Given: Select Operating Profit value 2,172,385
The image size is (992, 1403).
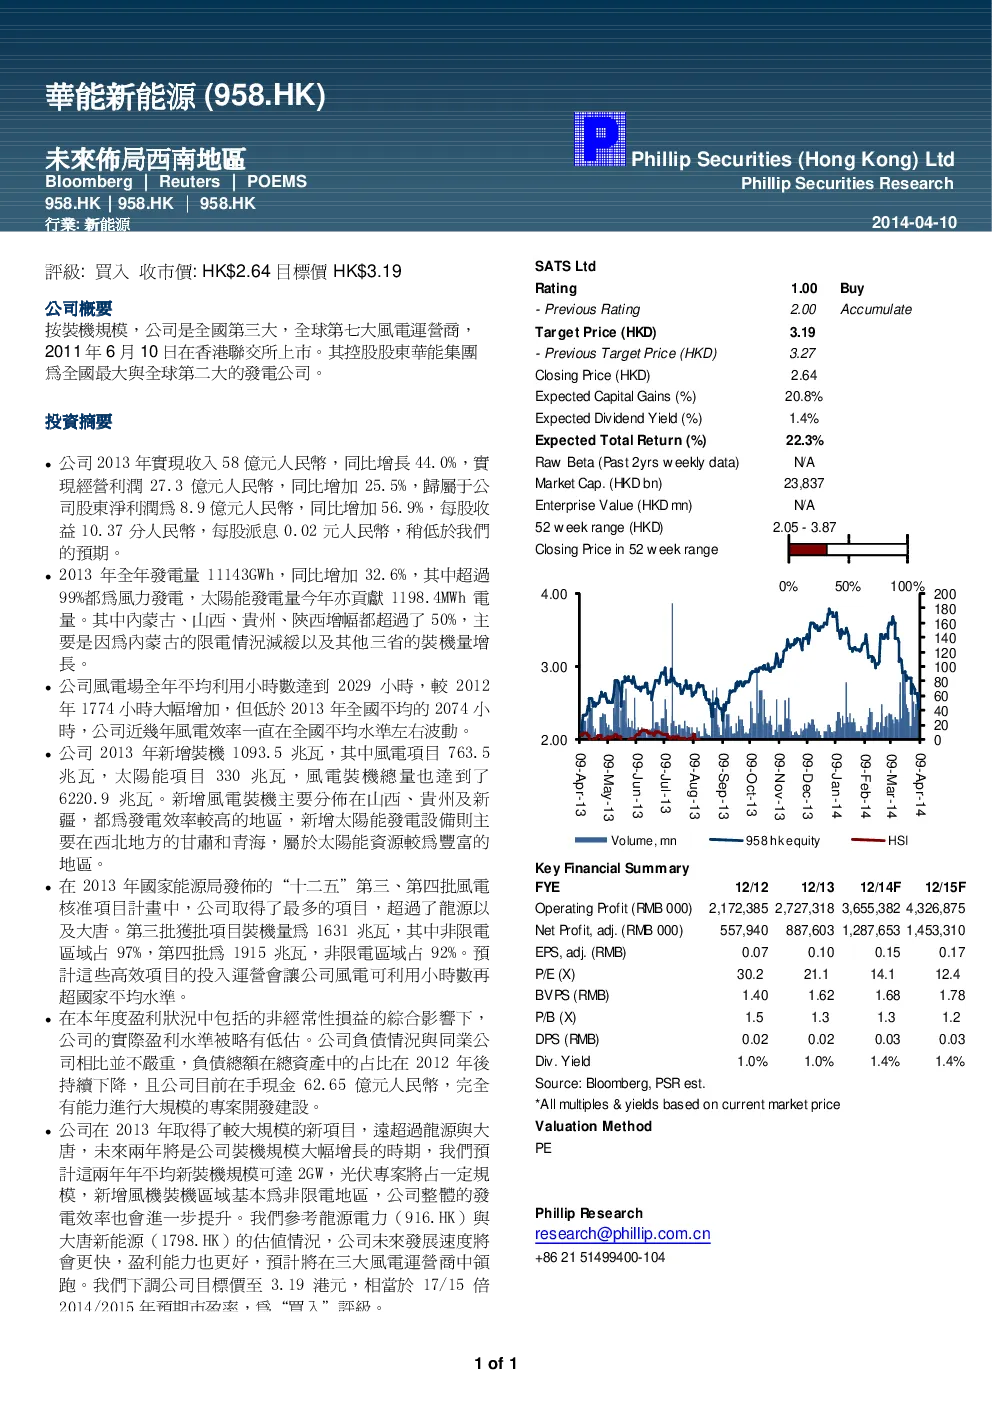Looking at the screenshot, I should pyautogui.click(x=738, y=909).
